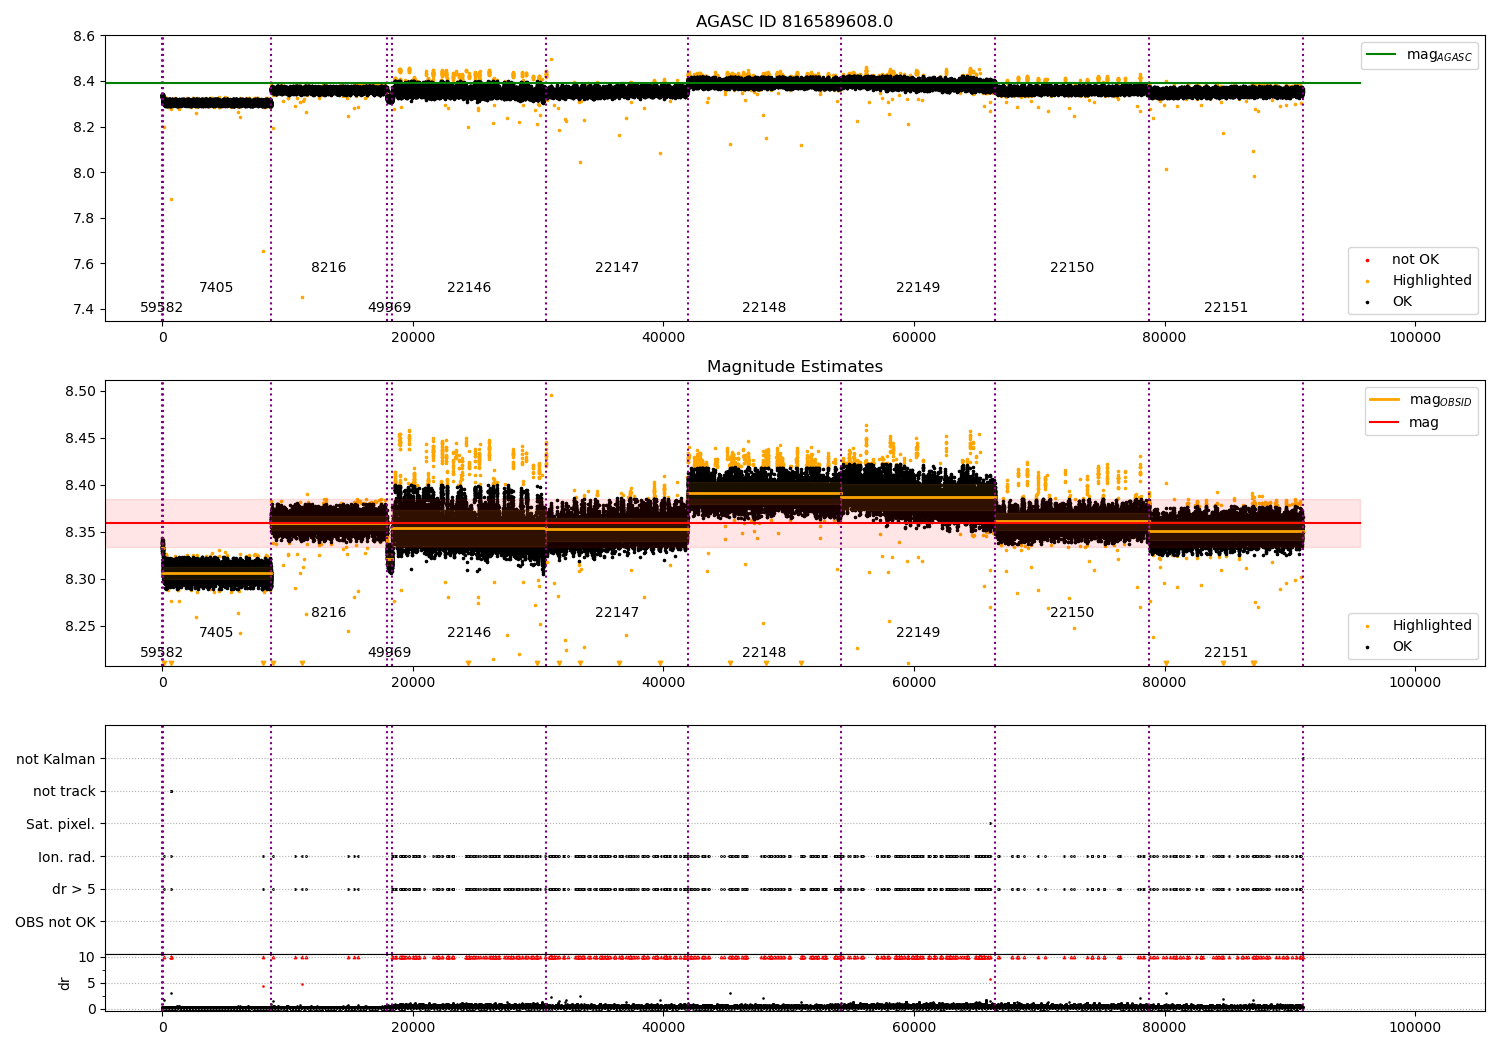
Task: Click the 100000 x-axis tick of bottom plot
Action: (x=1415, y=1027)
